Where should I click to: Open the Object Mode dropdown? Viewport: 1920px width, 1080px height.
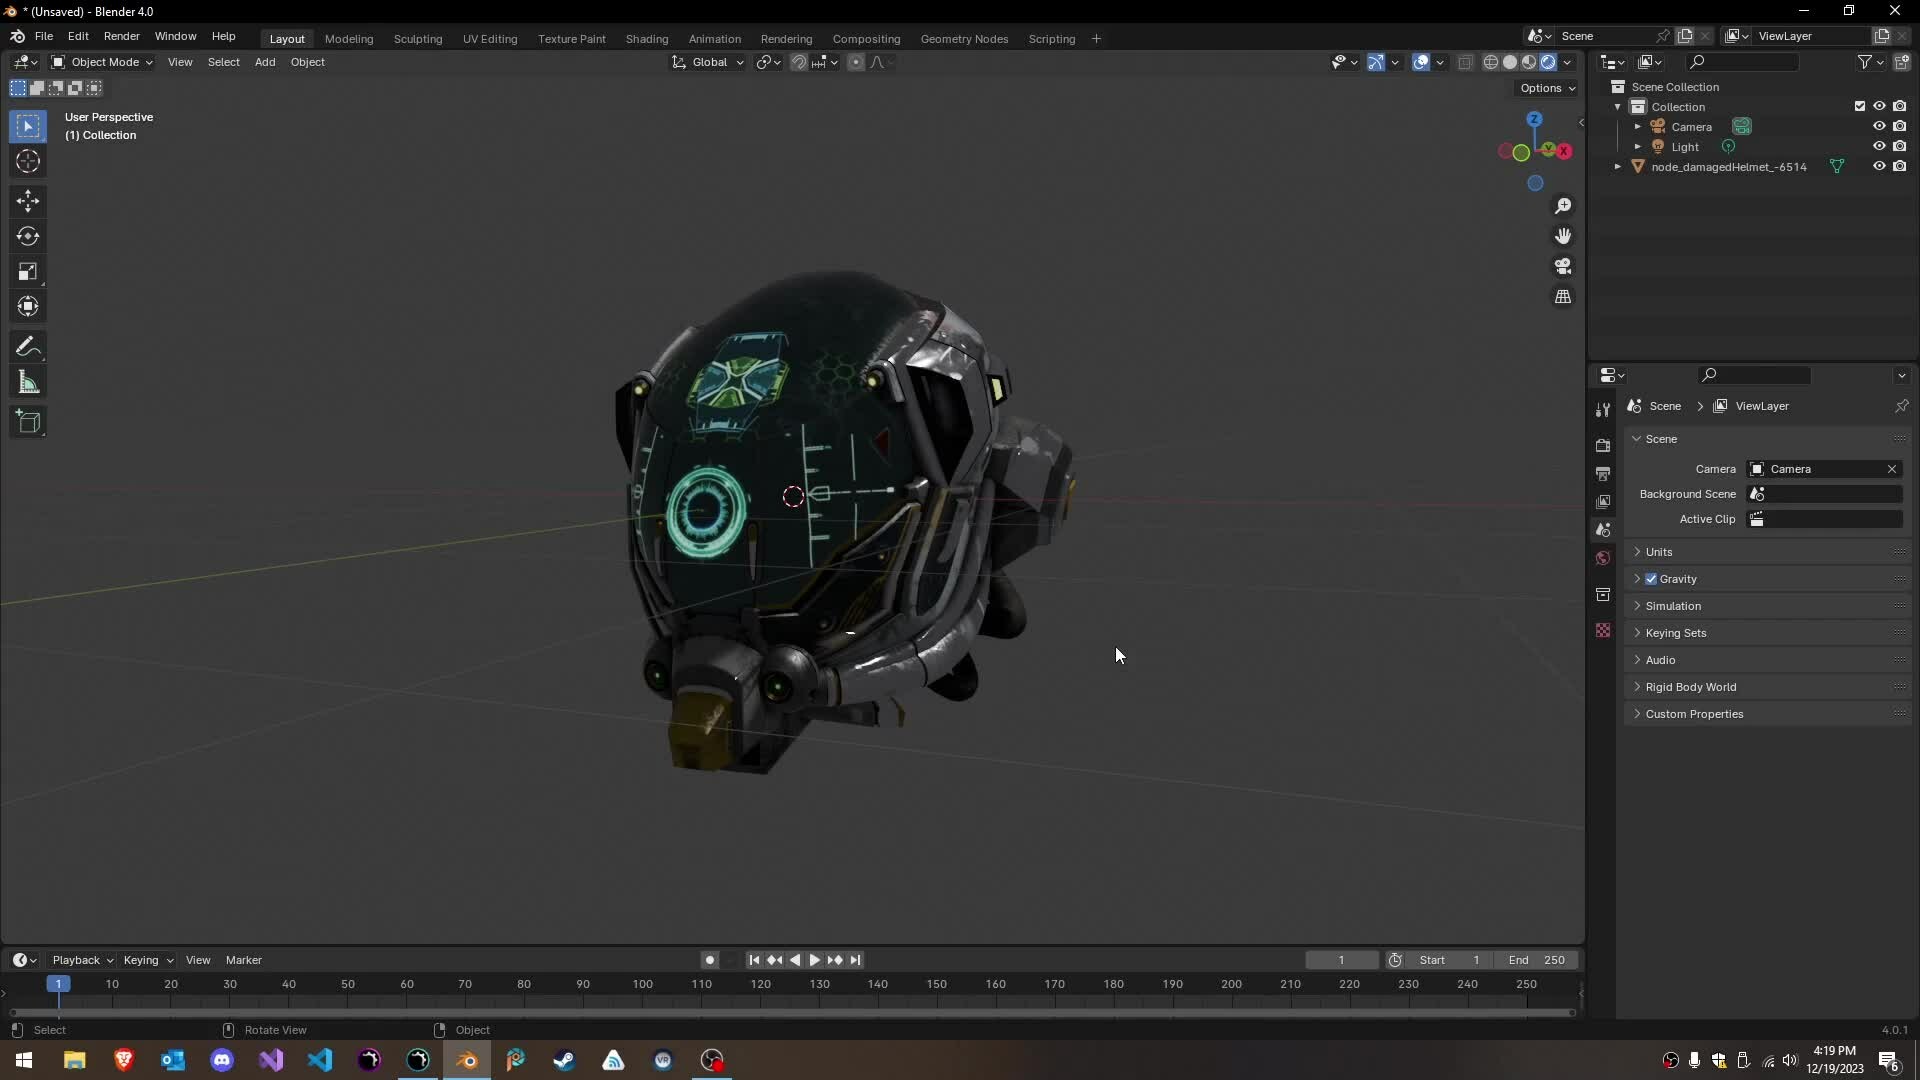(x=102, y=62)
